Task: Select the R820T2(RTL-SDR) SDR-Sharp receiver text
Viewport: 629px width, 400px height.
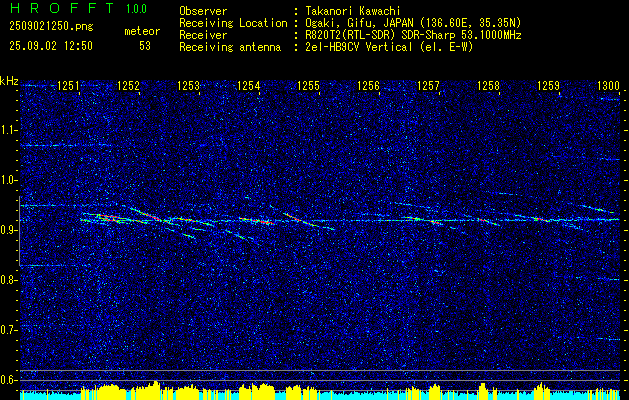Action: [413, 35]
